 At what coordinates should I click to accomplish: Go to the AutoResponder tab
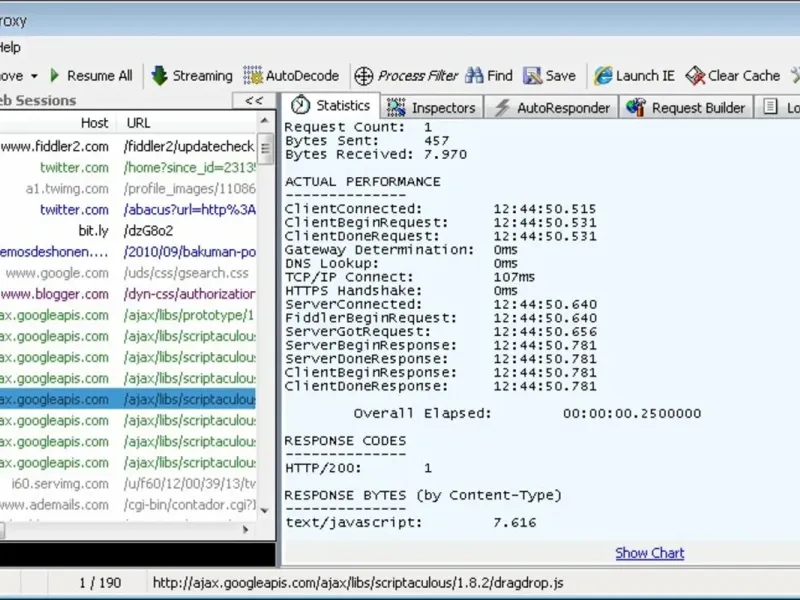(552, 108)
